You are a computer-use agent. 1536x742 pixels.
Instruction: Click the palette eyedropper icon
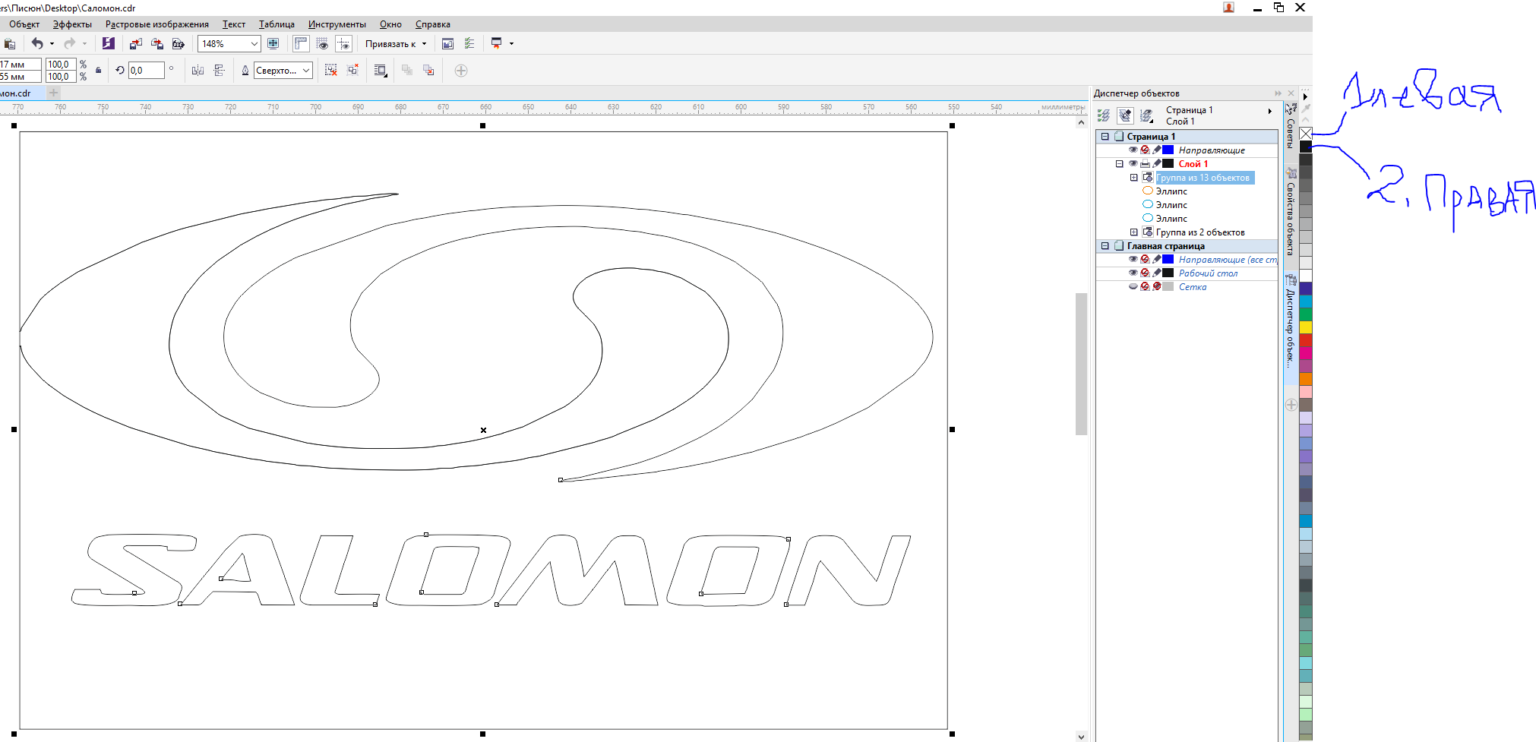(x=1305, y=109)
